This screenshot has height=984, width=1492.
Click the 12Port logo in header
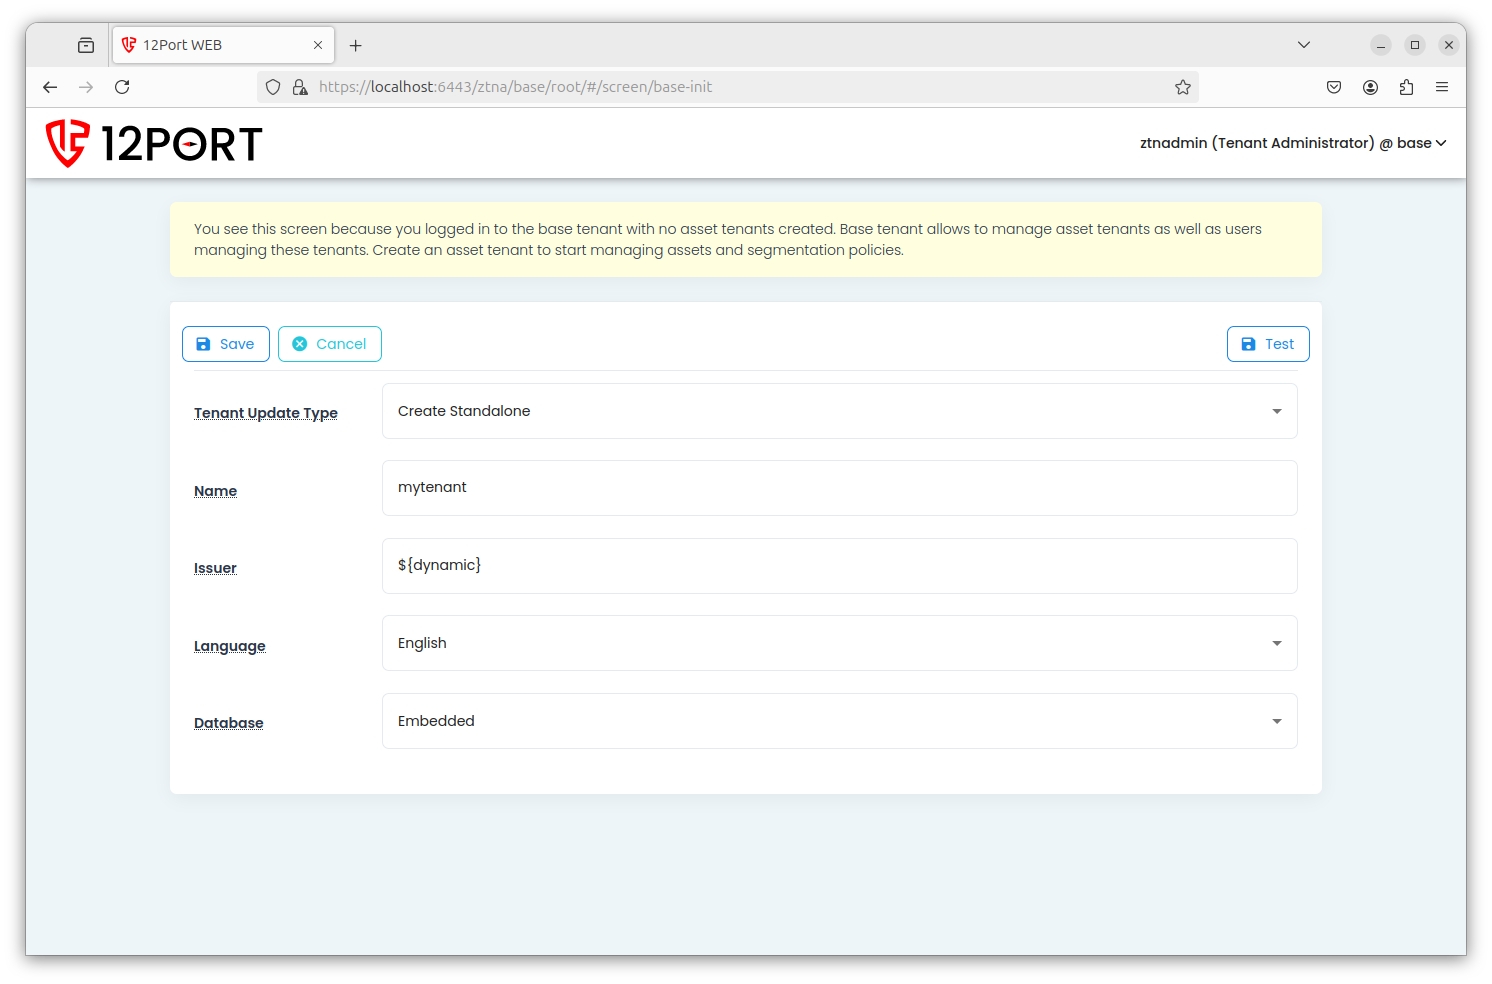[x=154, y=144]
